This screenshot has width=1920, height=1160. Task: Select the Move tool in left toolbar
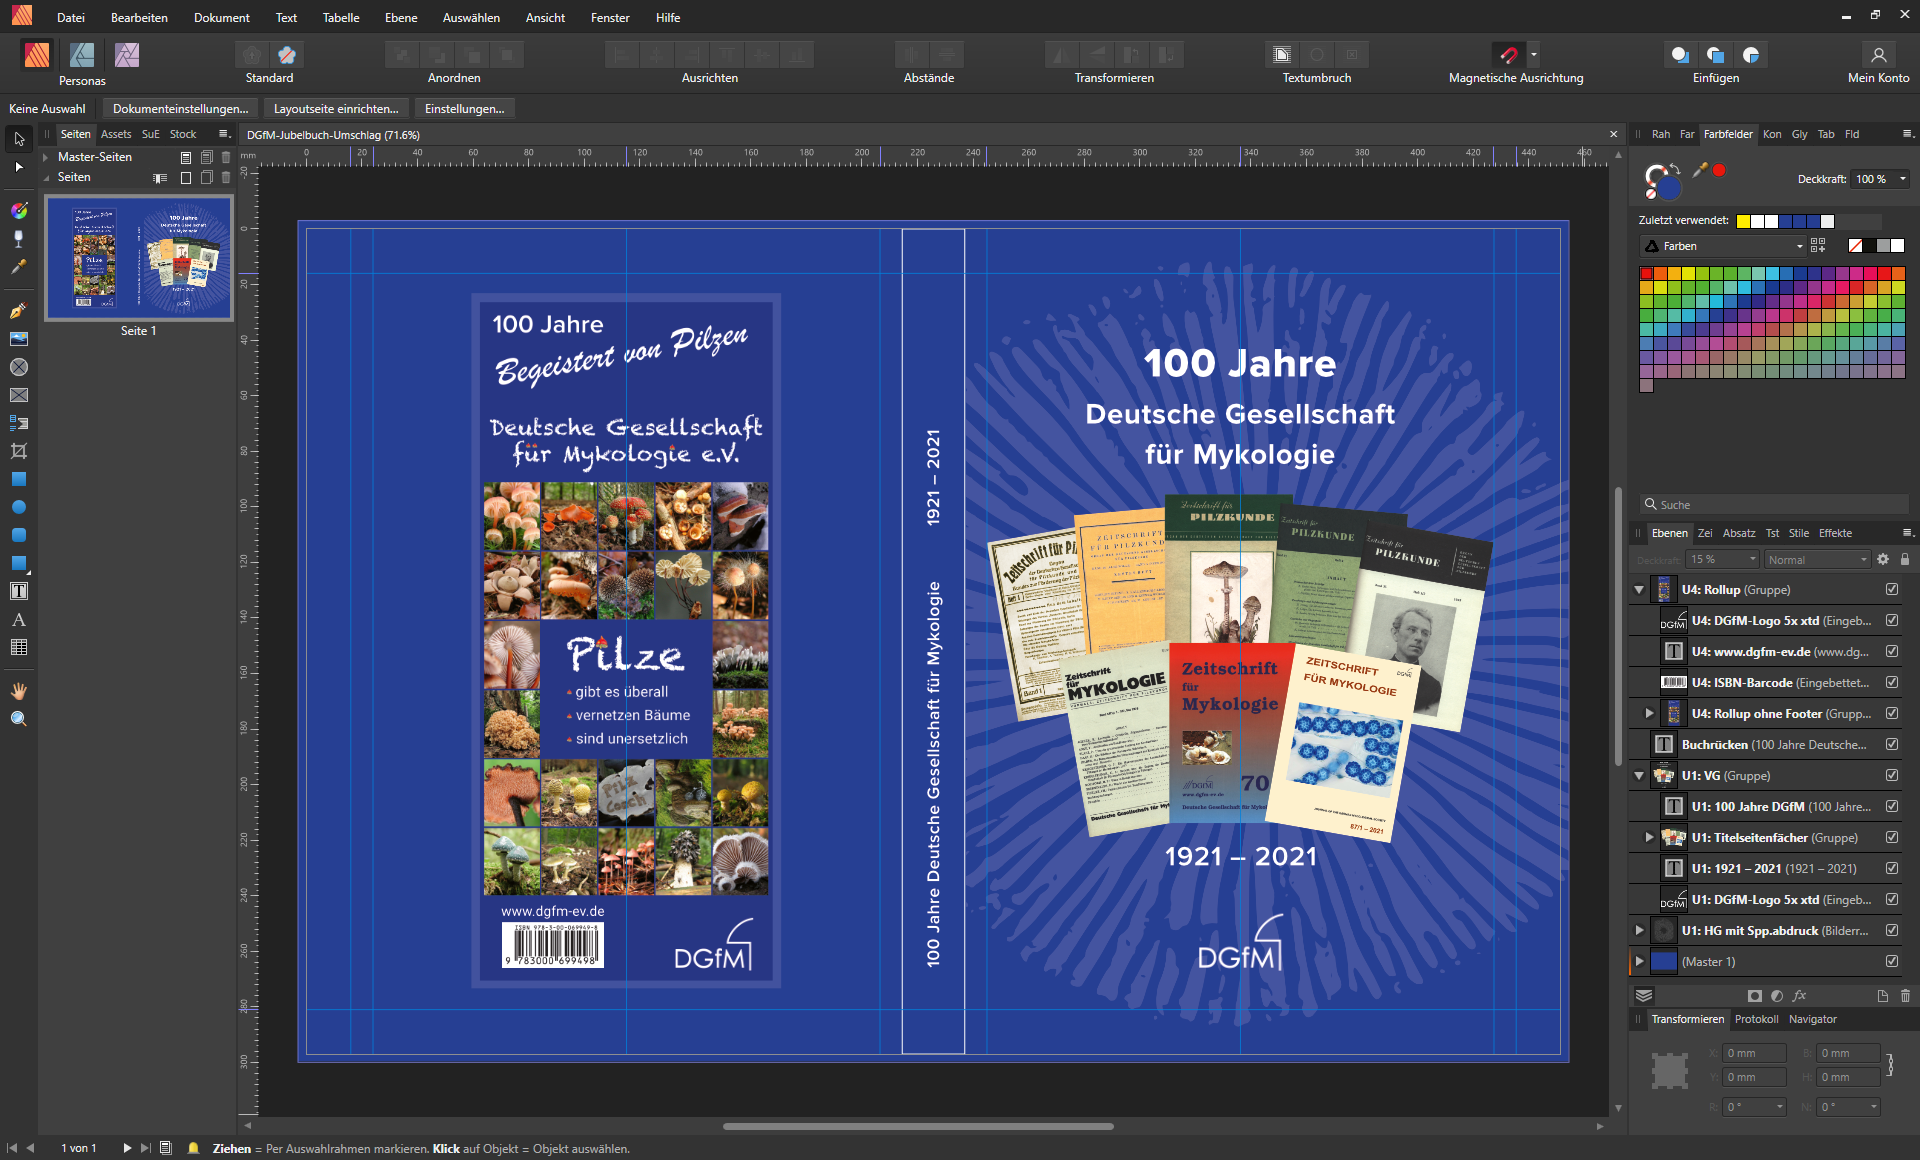coord(19,139)
